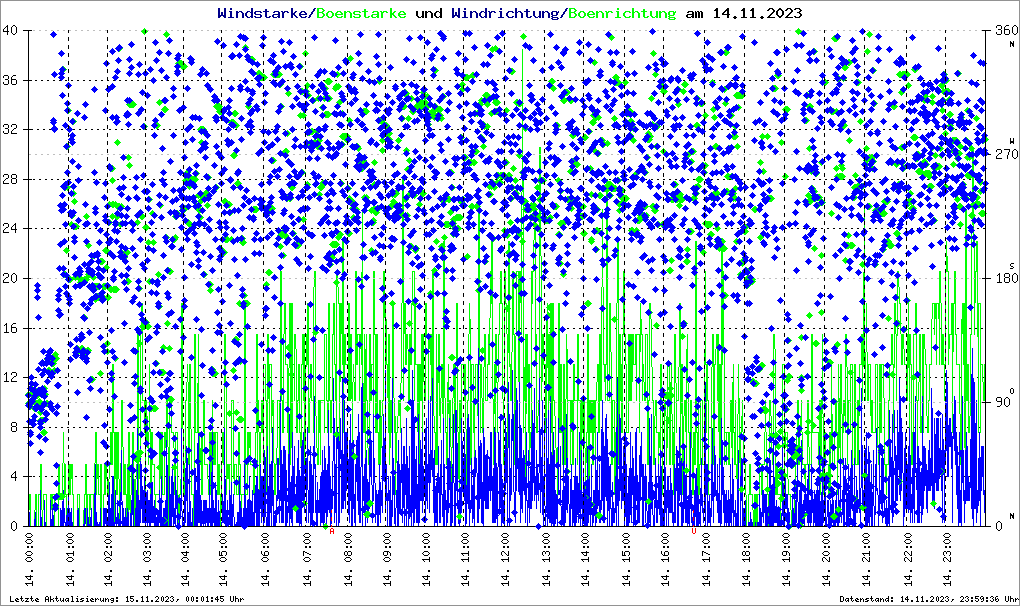Click the 'Datenstand: 14.11.2023, 23:59:36 Uhr' footer
Viewport: 1020px width, 606px height.
928,599
